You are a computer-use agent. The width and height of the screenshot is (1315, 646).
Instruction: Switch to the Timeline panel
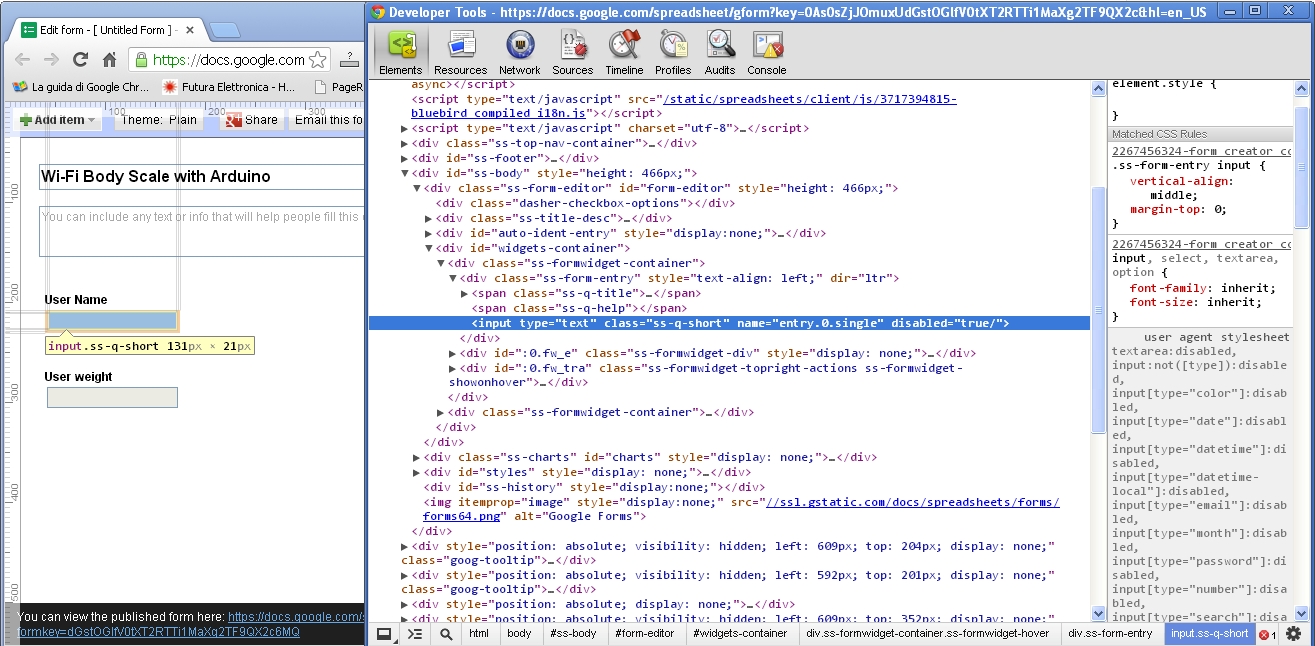[624, 52]
